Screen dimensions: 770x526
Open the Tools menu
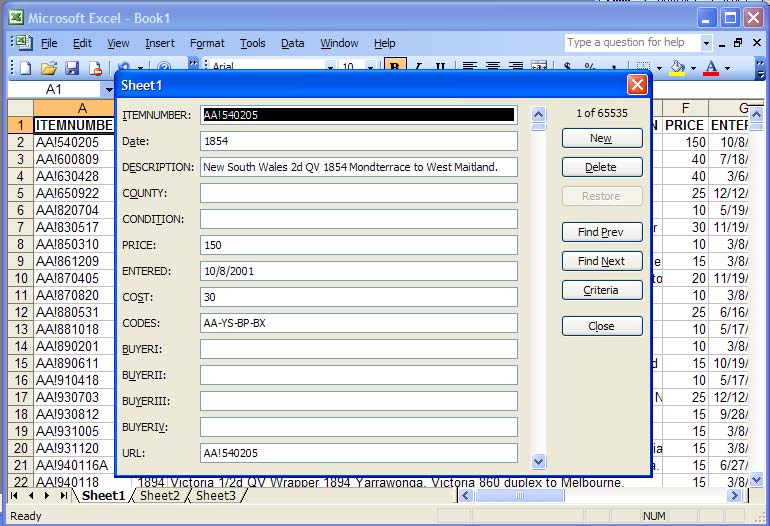(x=252, y=43)
